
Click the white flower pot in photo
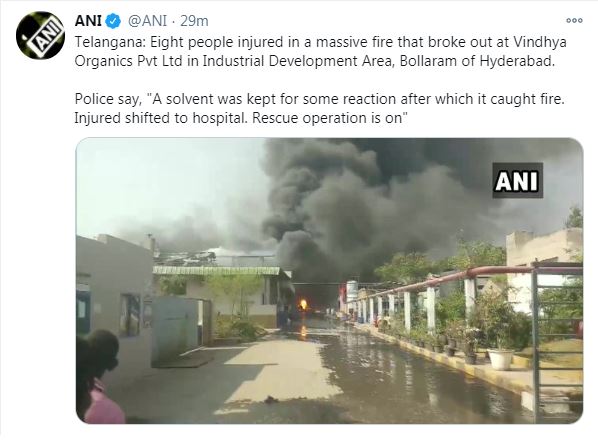pyautogui.click(x=500, y=359)
